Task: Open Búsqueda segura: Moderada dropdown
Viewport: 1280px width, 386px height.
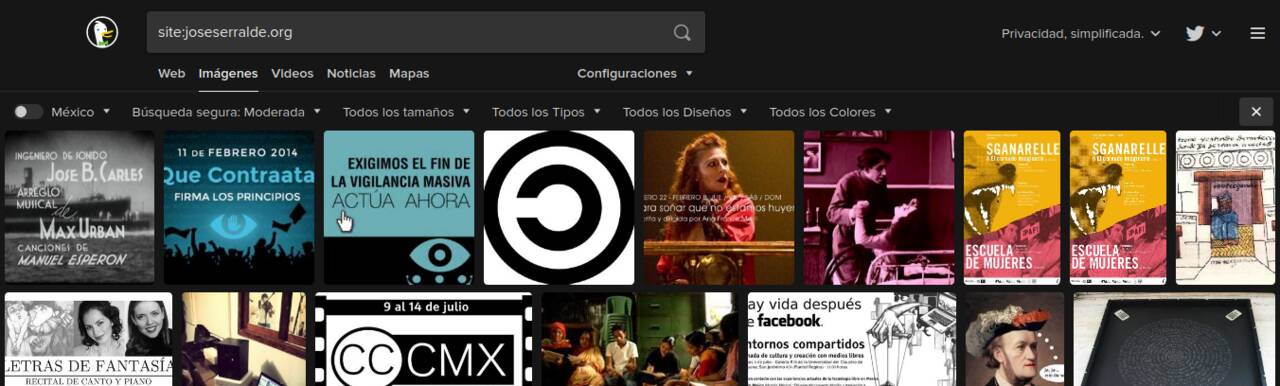Action: pyautogui.click(x=226, y=112)
